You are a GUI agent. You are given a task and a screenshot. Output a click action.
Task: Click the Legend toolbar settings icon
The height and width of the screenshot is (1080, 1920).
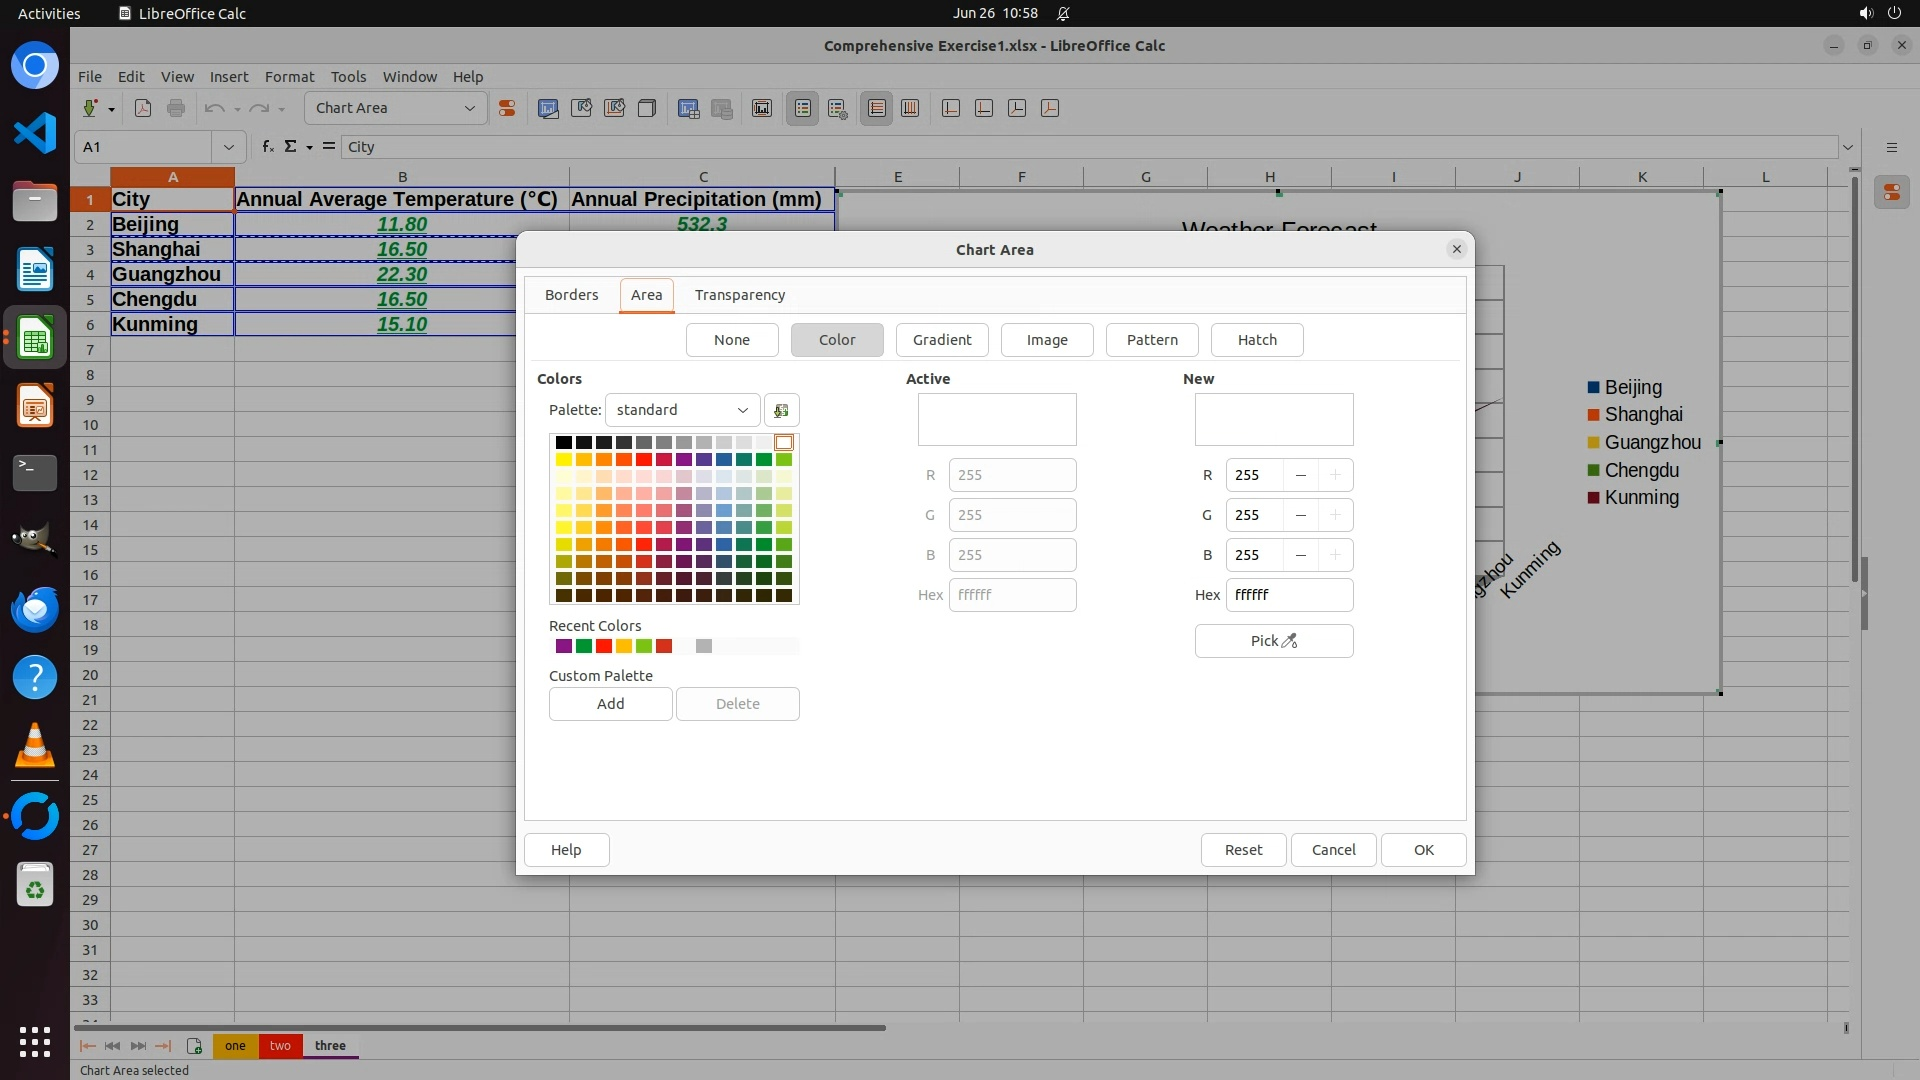point(838,108)
